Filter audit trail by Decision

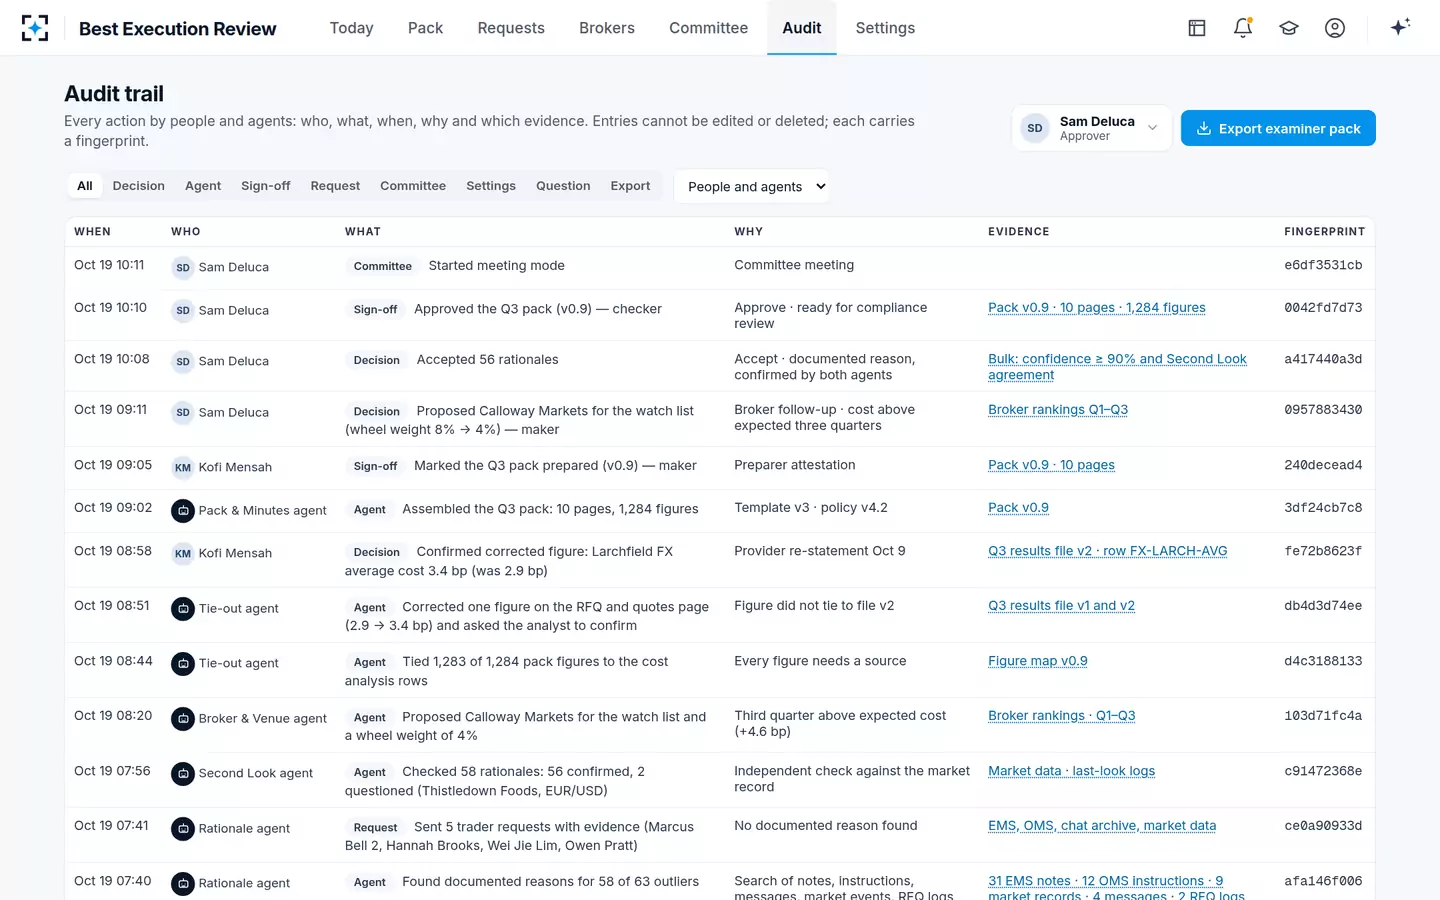pos(139,186)
